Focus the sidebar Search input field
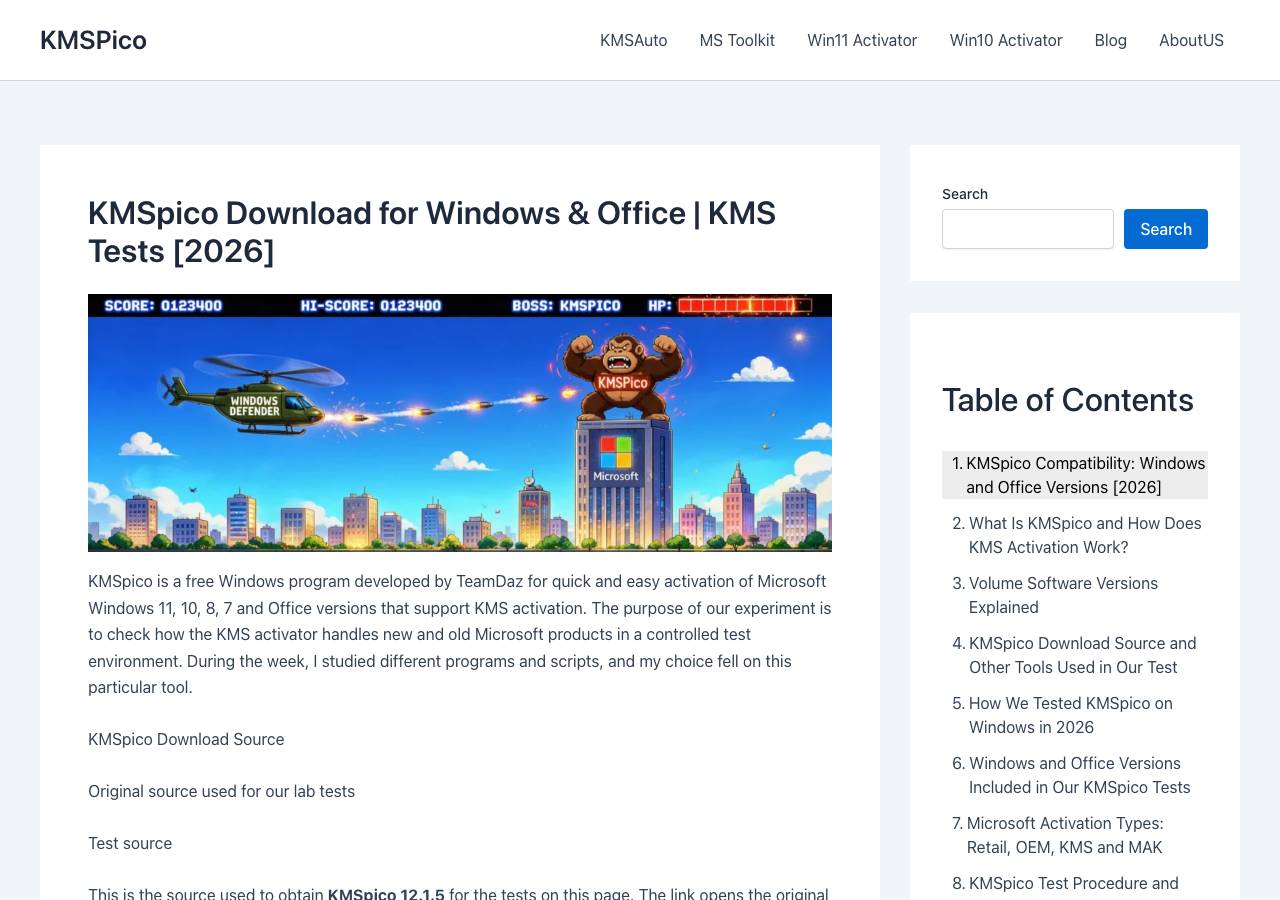The height and width of the screenshot is (900, 1280). 1027,229
